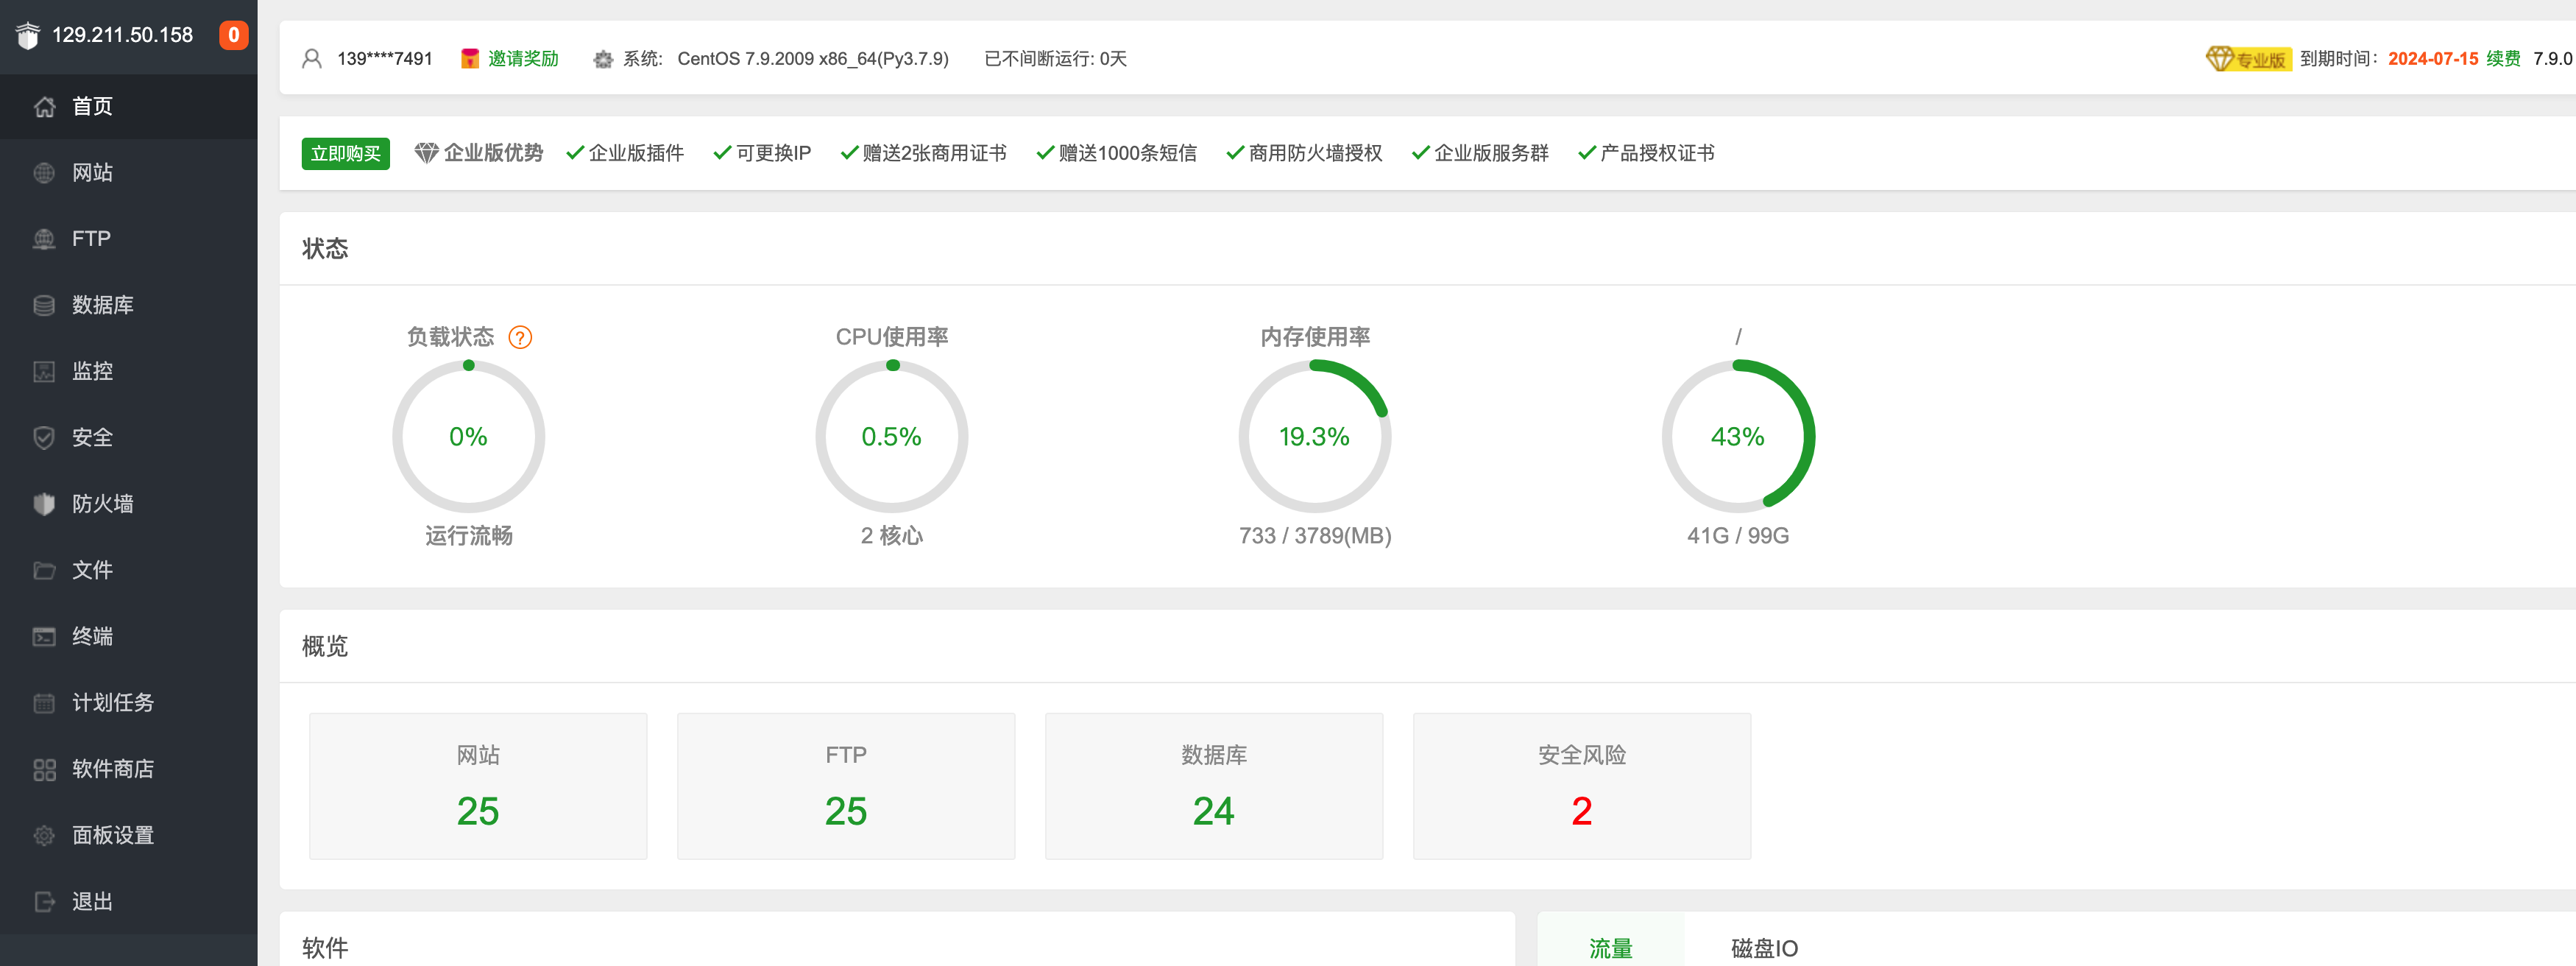Click the globe icon beside 网站
2576x966 pixels.
click(44, 173)
